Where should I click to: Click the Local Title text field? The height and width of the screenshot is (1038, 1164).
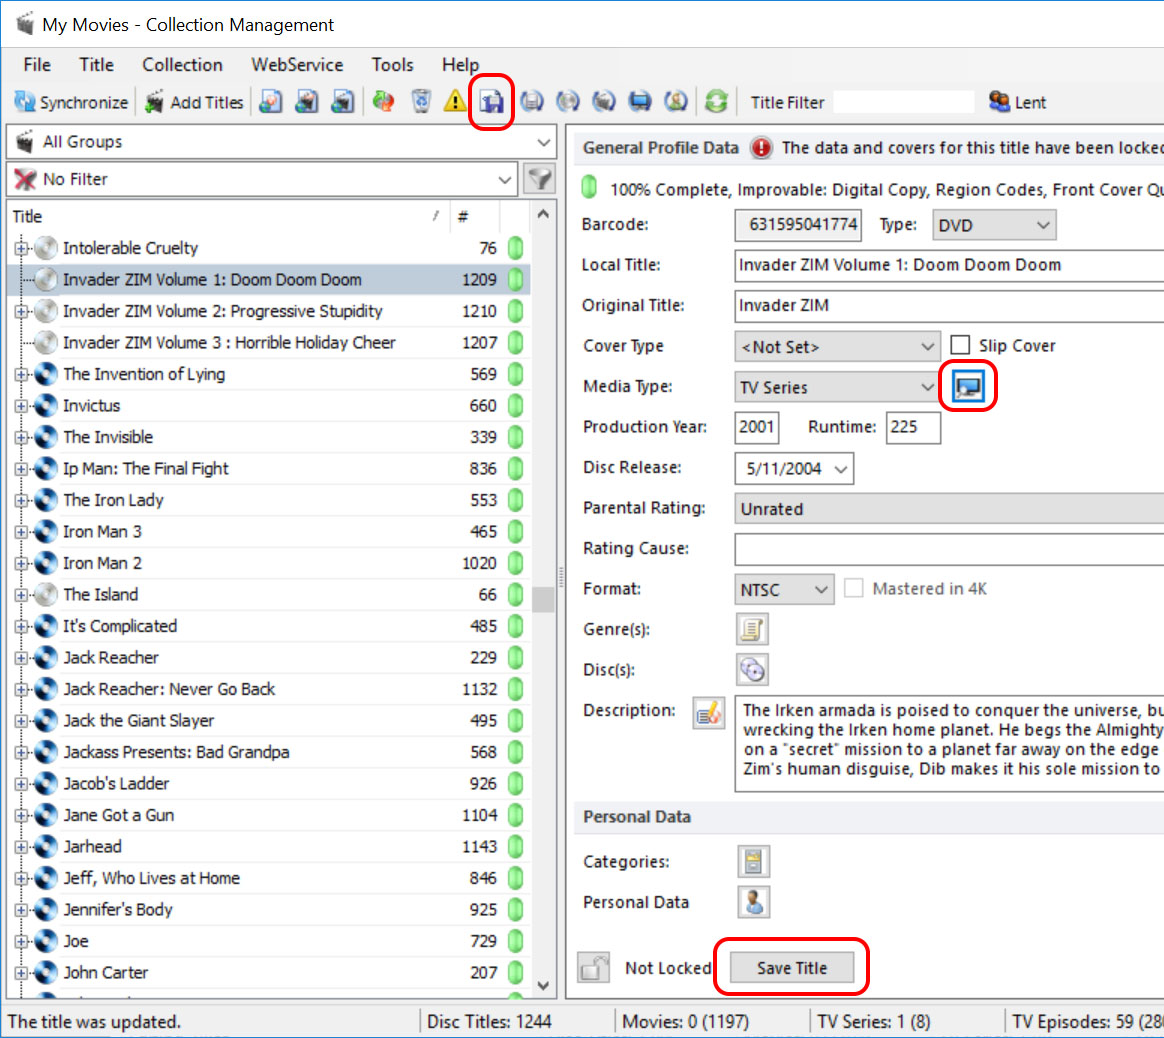[949, 265]
